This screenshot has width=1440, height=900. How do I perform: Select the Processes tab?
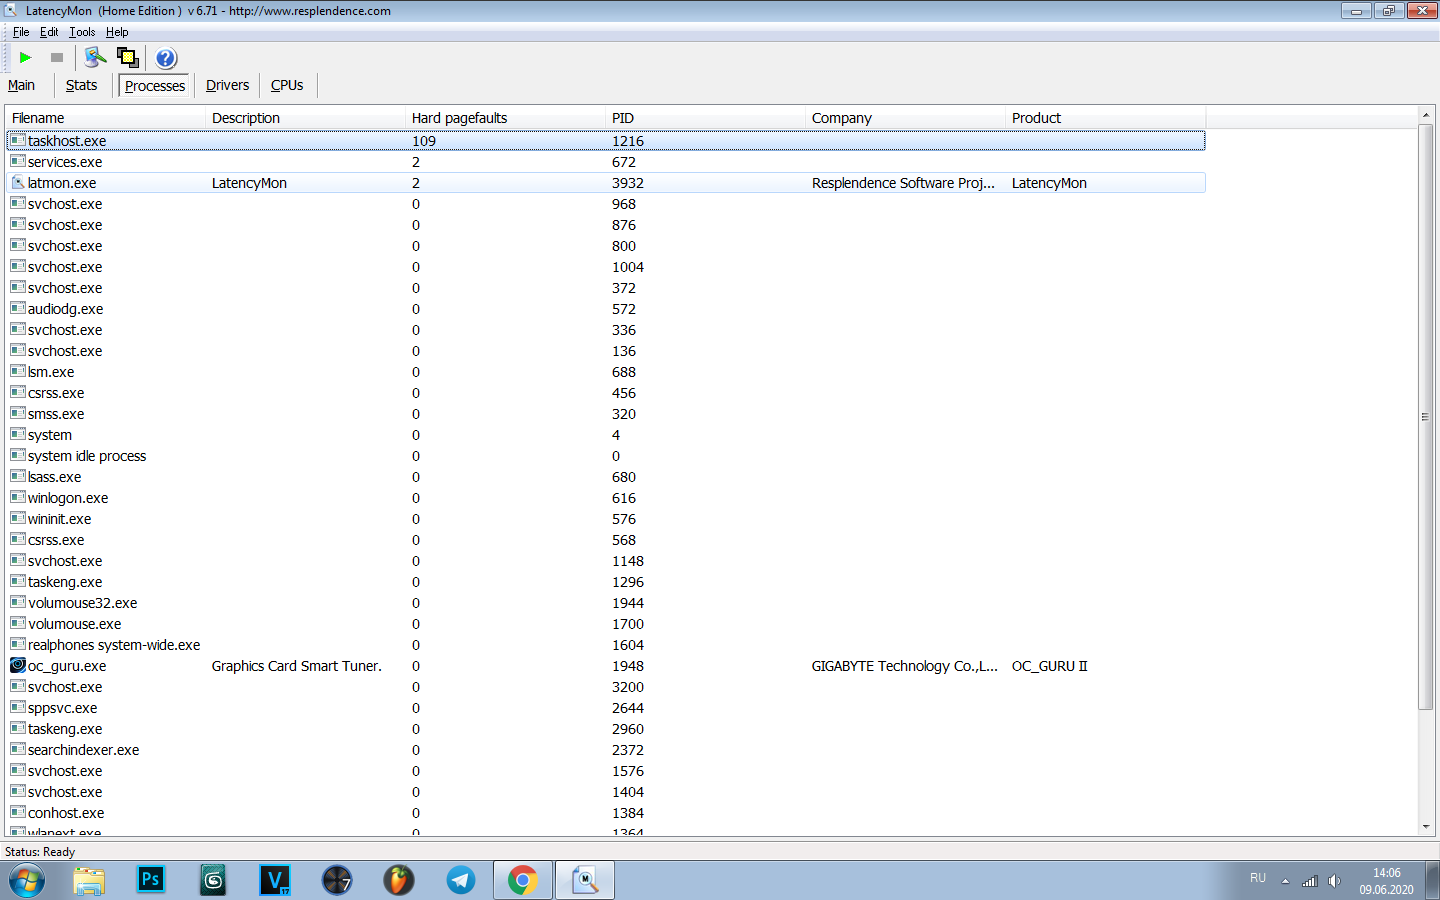pyautogui.click(x=154, y=86)
